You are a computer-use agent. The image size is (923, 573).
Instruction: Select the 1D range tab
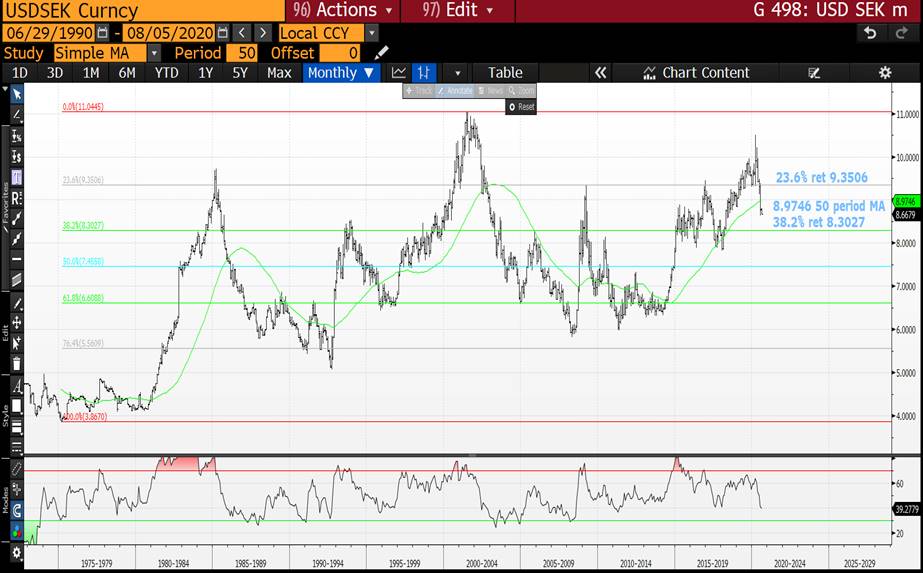coord(20,72)
